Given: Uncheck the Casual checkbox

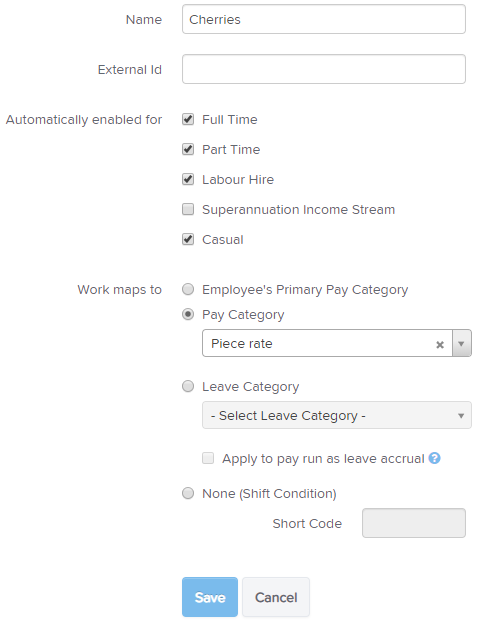Looking at the screenshot, I should tap(188, 239).
